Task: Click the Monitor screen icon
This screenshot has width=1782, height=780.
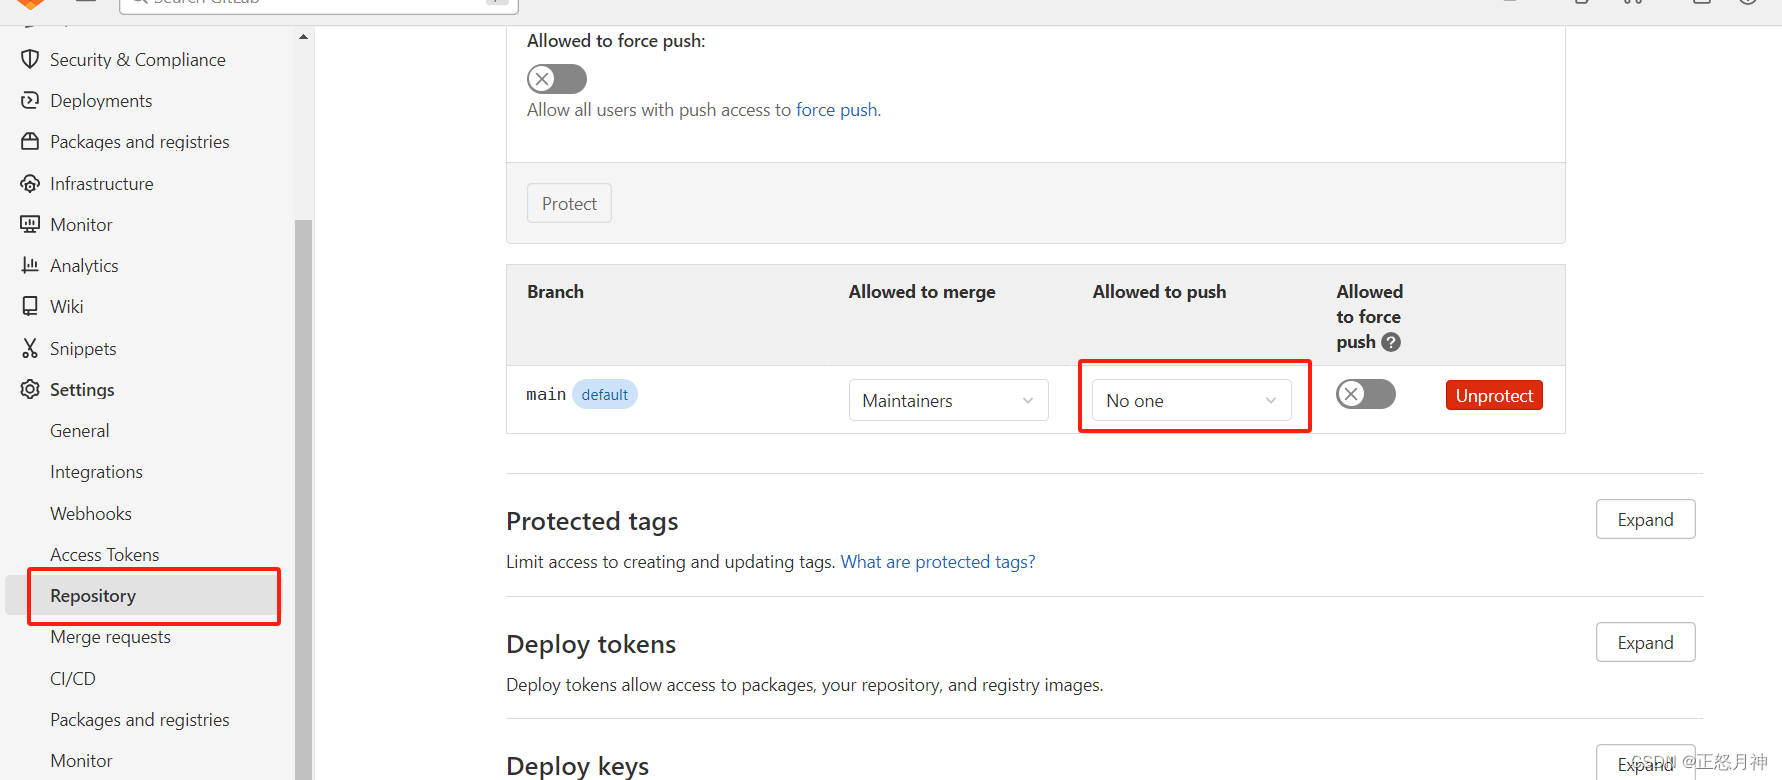Action: 30,224
